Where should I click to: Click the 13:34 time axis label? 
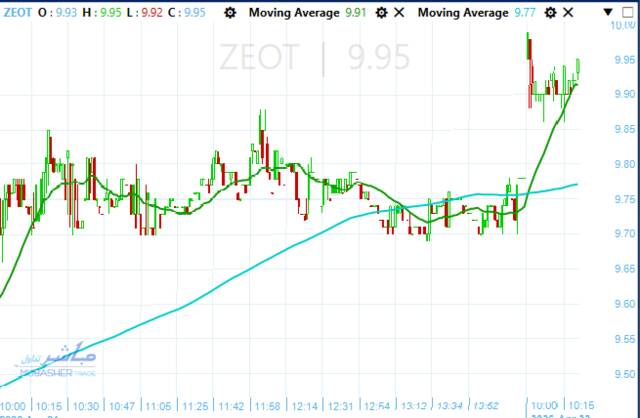pos(450,406)
